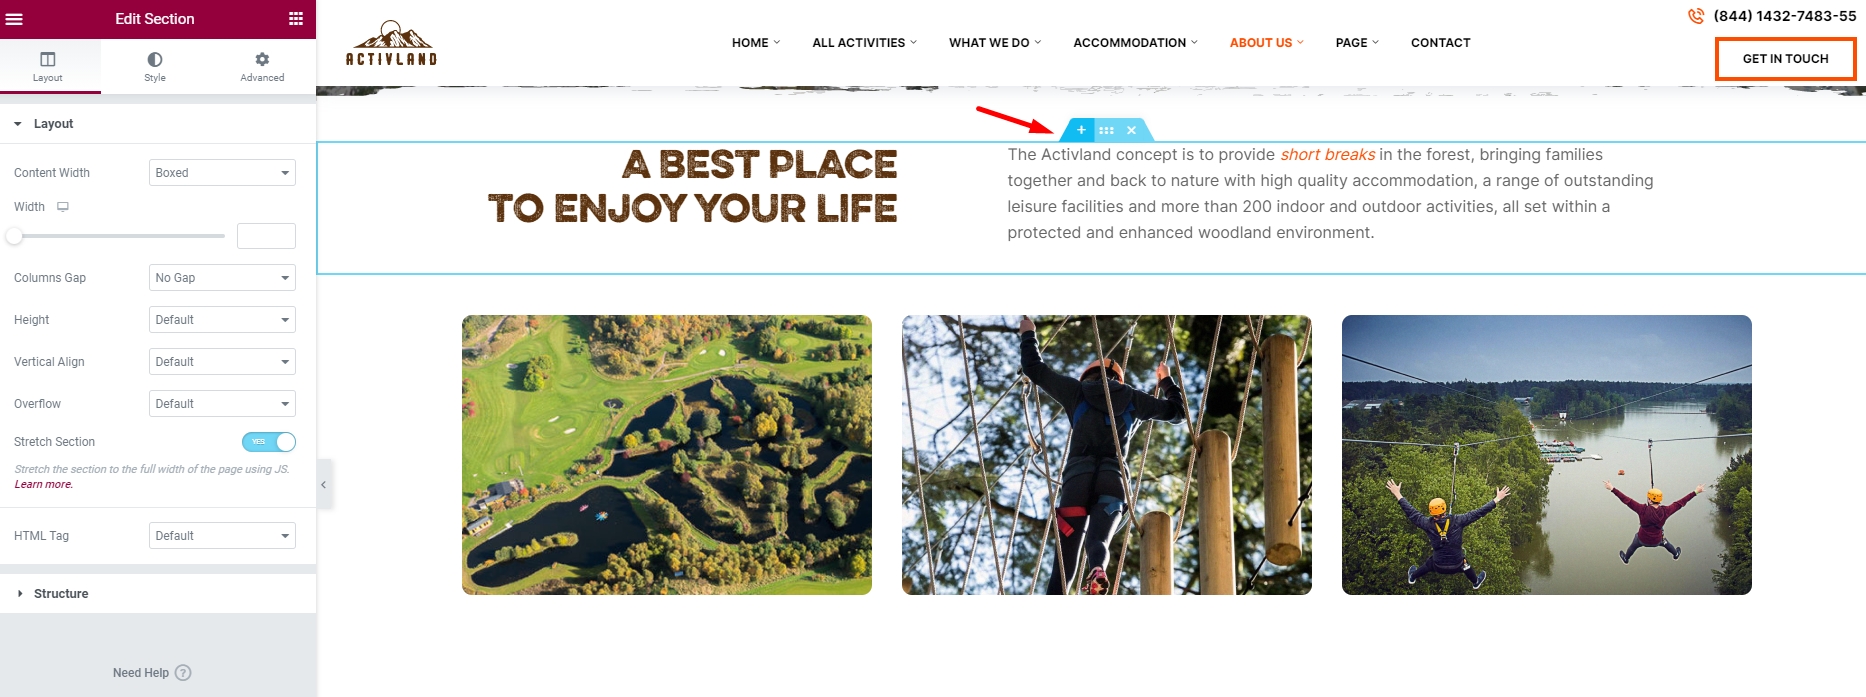Click the add section plus icon
The width and height of the screenshot is (1866, 697).
pyautogui.click(x=1081, y=130)
